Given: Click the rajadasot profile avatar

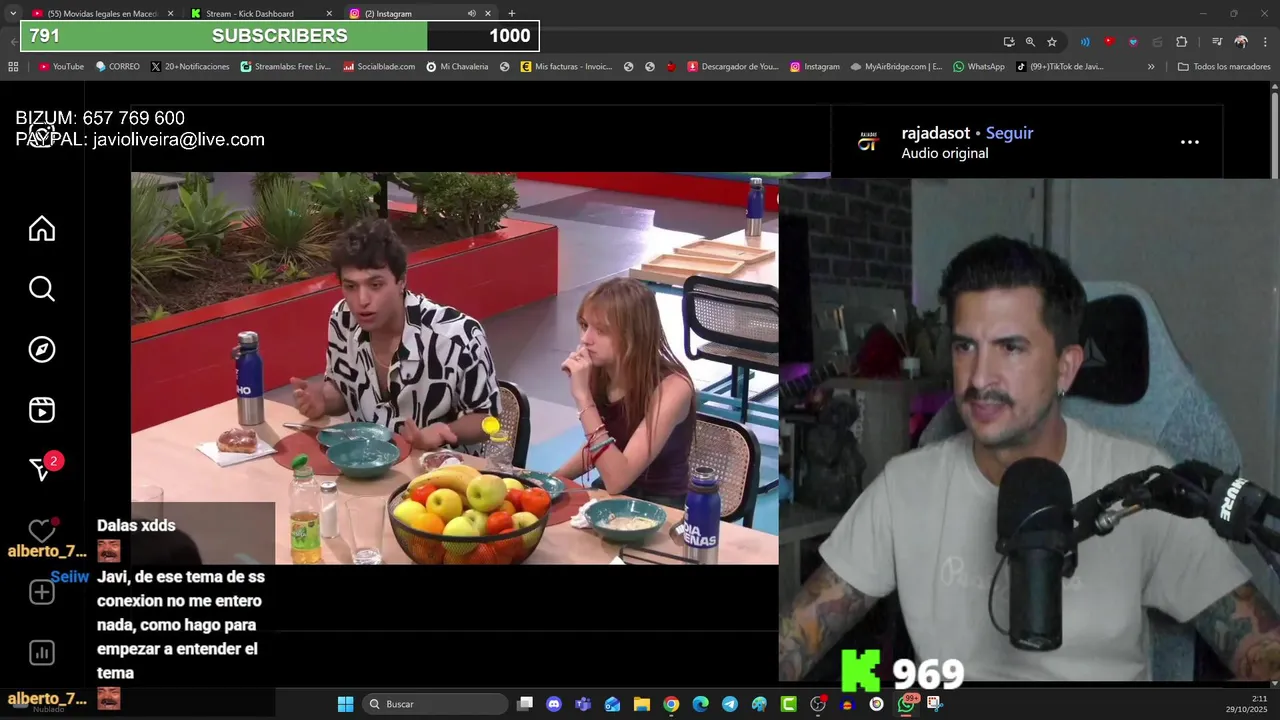Looking at the screenshot, I should coord(868,142).
